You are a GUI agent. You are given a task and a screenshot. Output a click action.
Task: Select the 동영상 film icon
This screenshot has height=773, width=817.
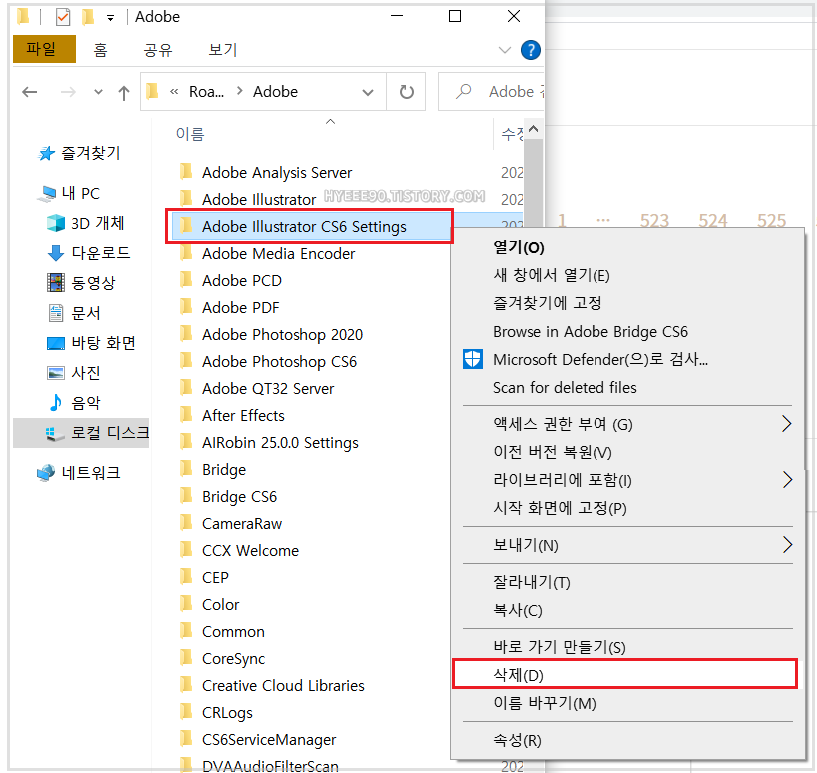tap(55, 282)
